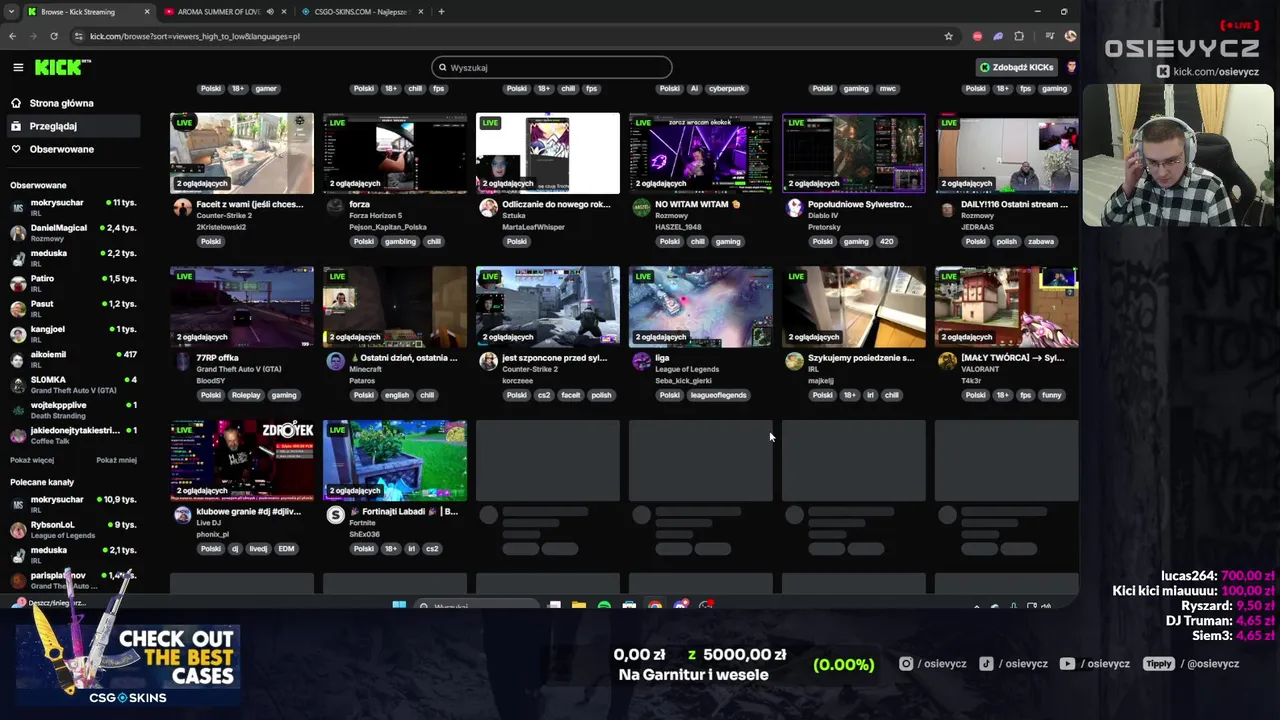Select the EDM tag under klubowe granie

pyautogui.click(x=286, y=549)
